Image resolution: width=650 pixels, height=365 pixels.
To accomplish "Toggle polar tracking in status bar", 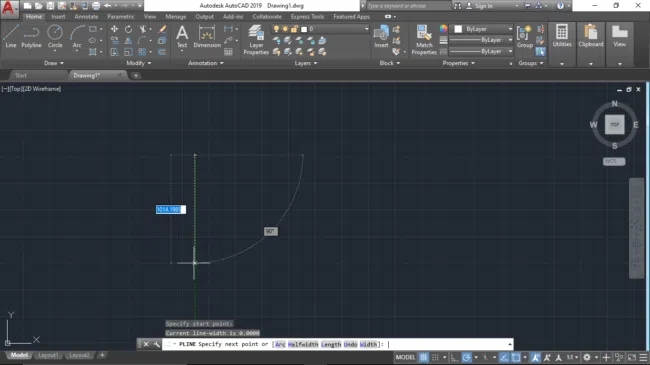I will click(x=466, y=357).
